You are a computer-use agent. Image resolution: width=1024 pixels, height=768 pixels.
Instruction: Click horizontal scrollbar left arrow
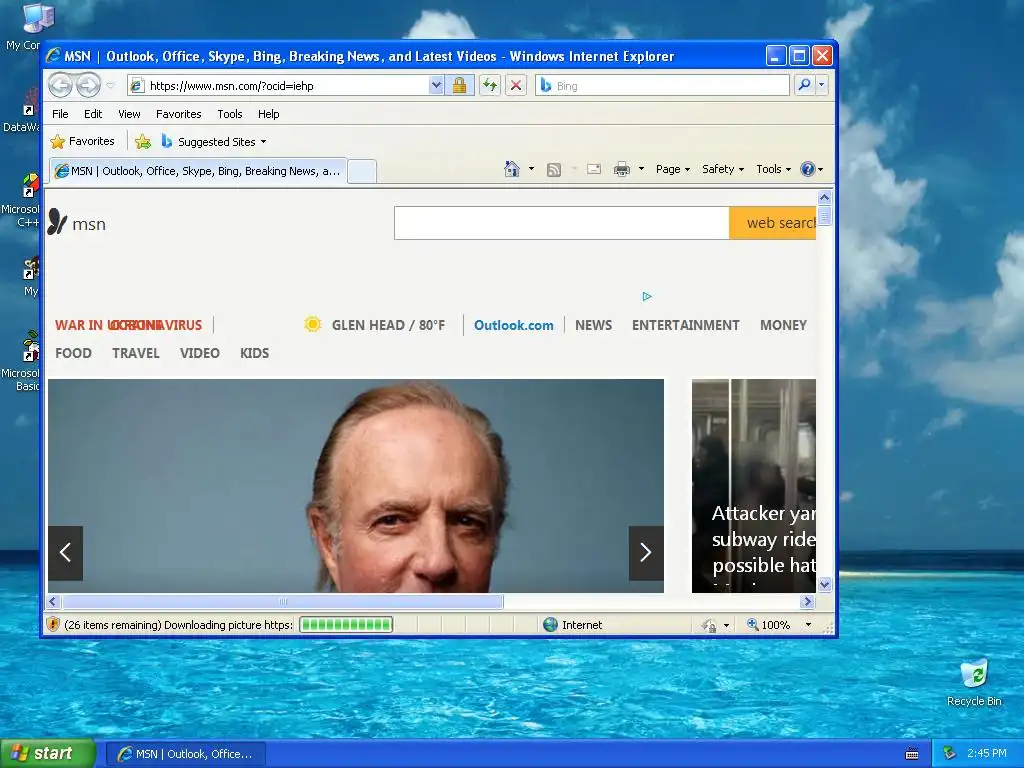point(54,601)
